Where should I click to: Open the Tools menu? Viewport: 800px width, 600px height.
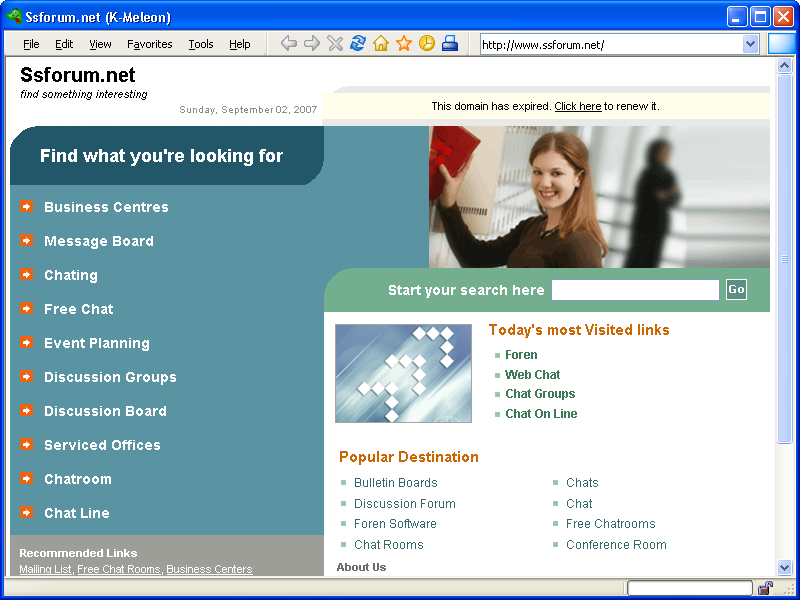[201, 44]
